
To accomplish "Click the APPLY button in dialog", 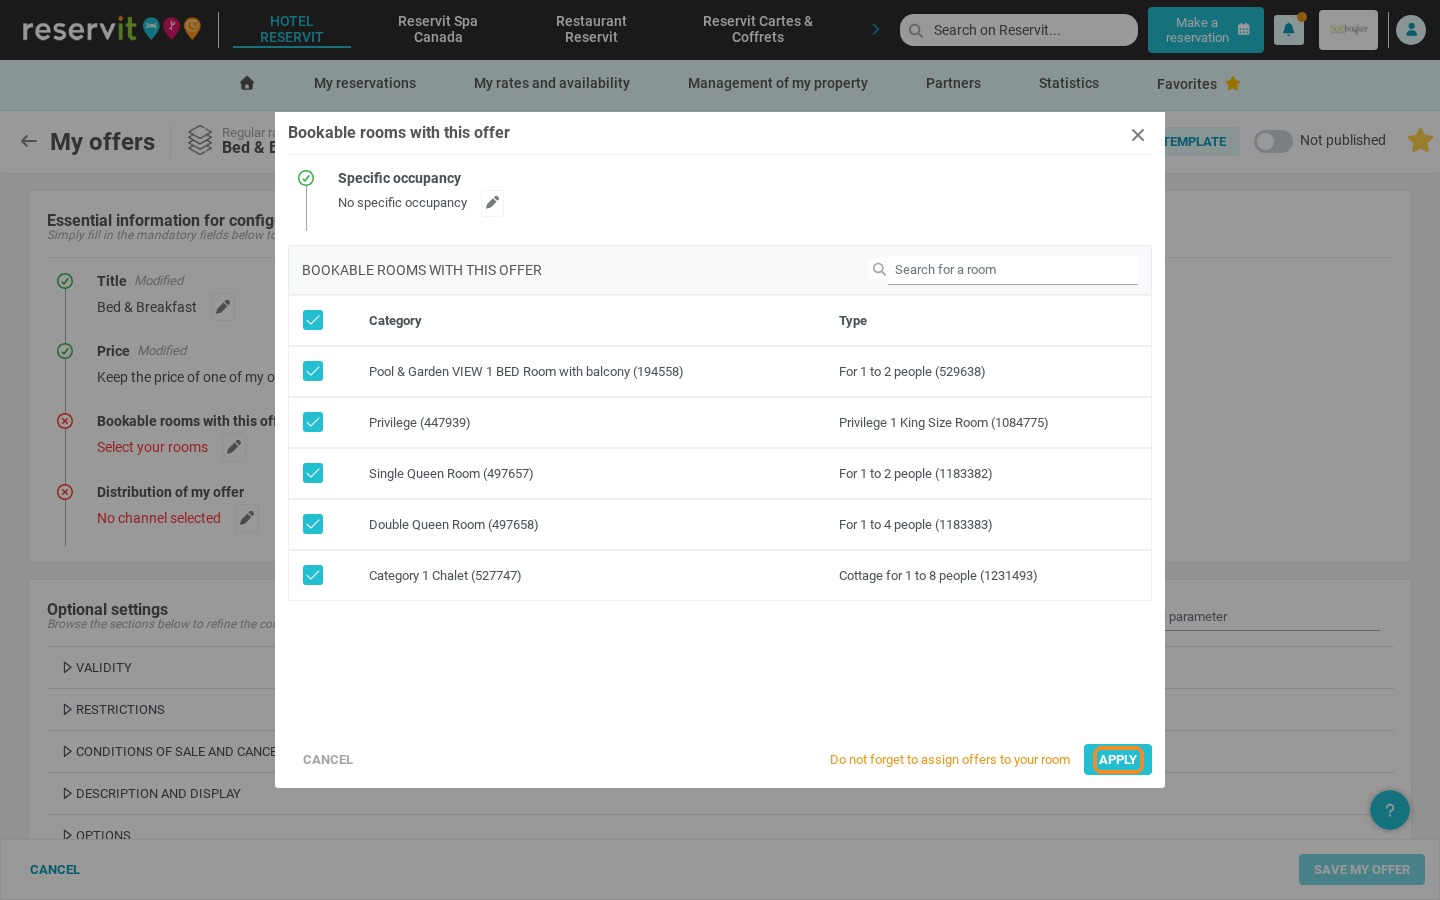I will click(x=1118, y=760).
